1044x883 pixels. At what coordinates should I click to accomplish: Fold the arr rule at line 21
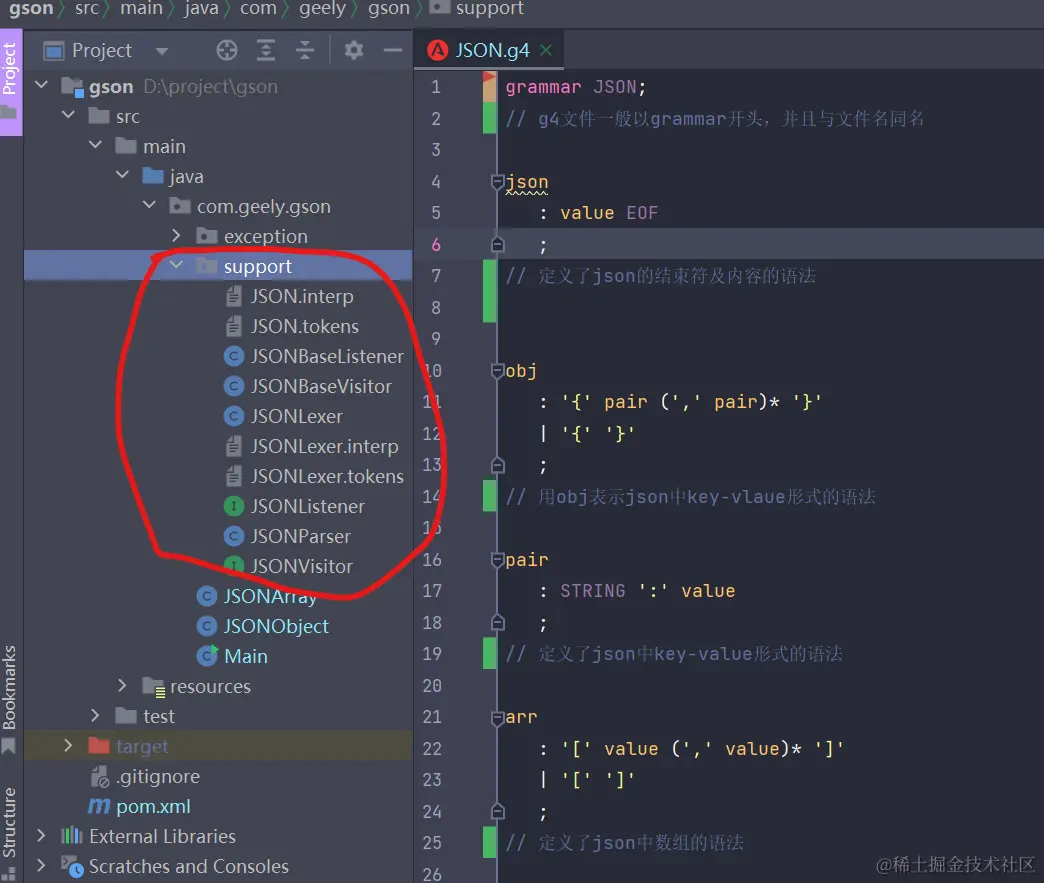497,717
